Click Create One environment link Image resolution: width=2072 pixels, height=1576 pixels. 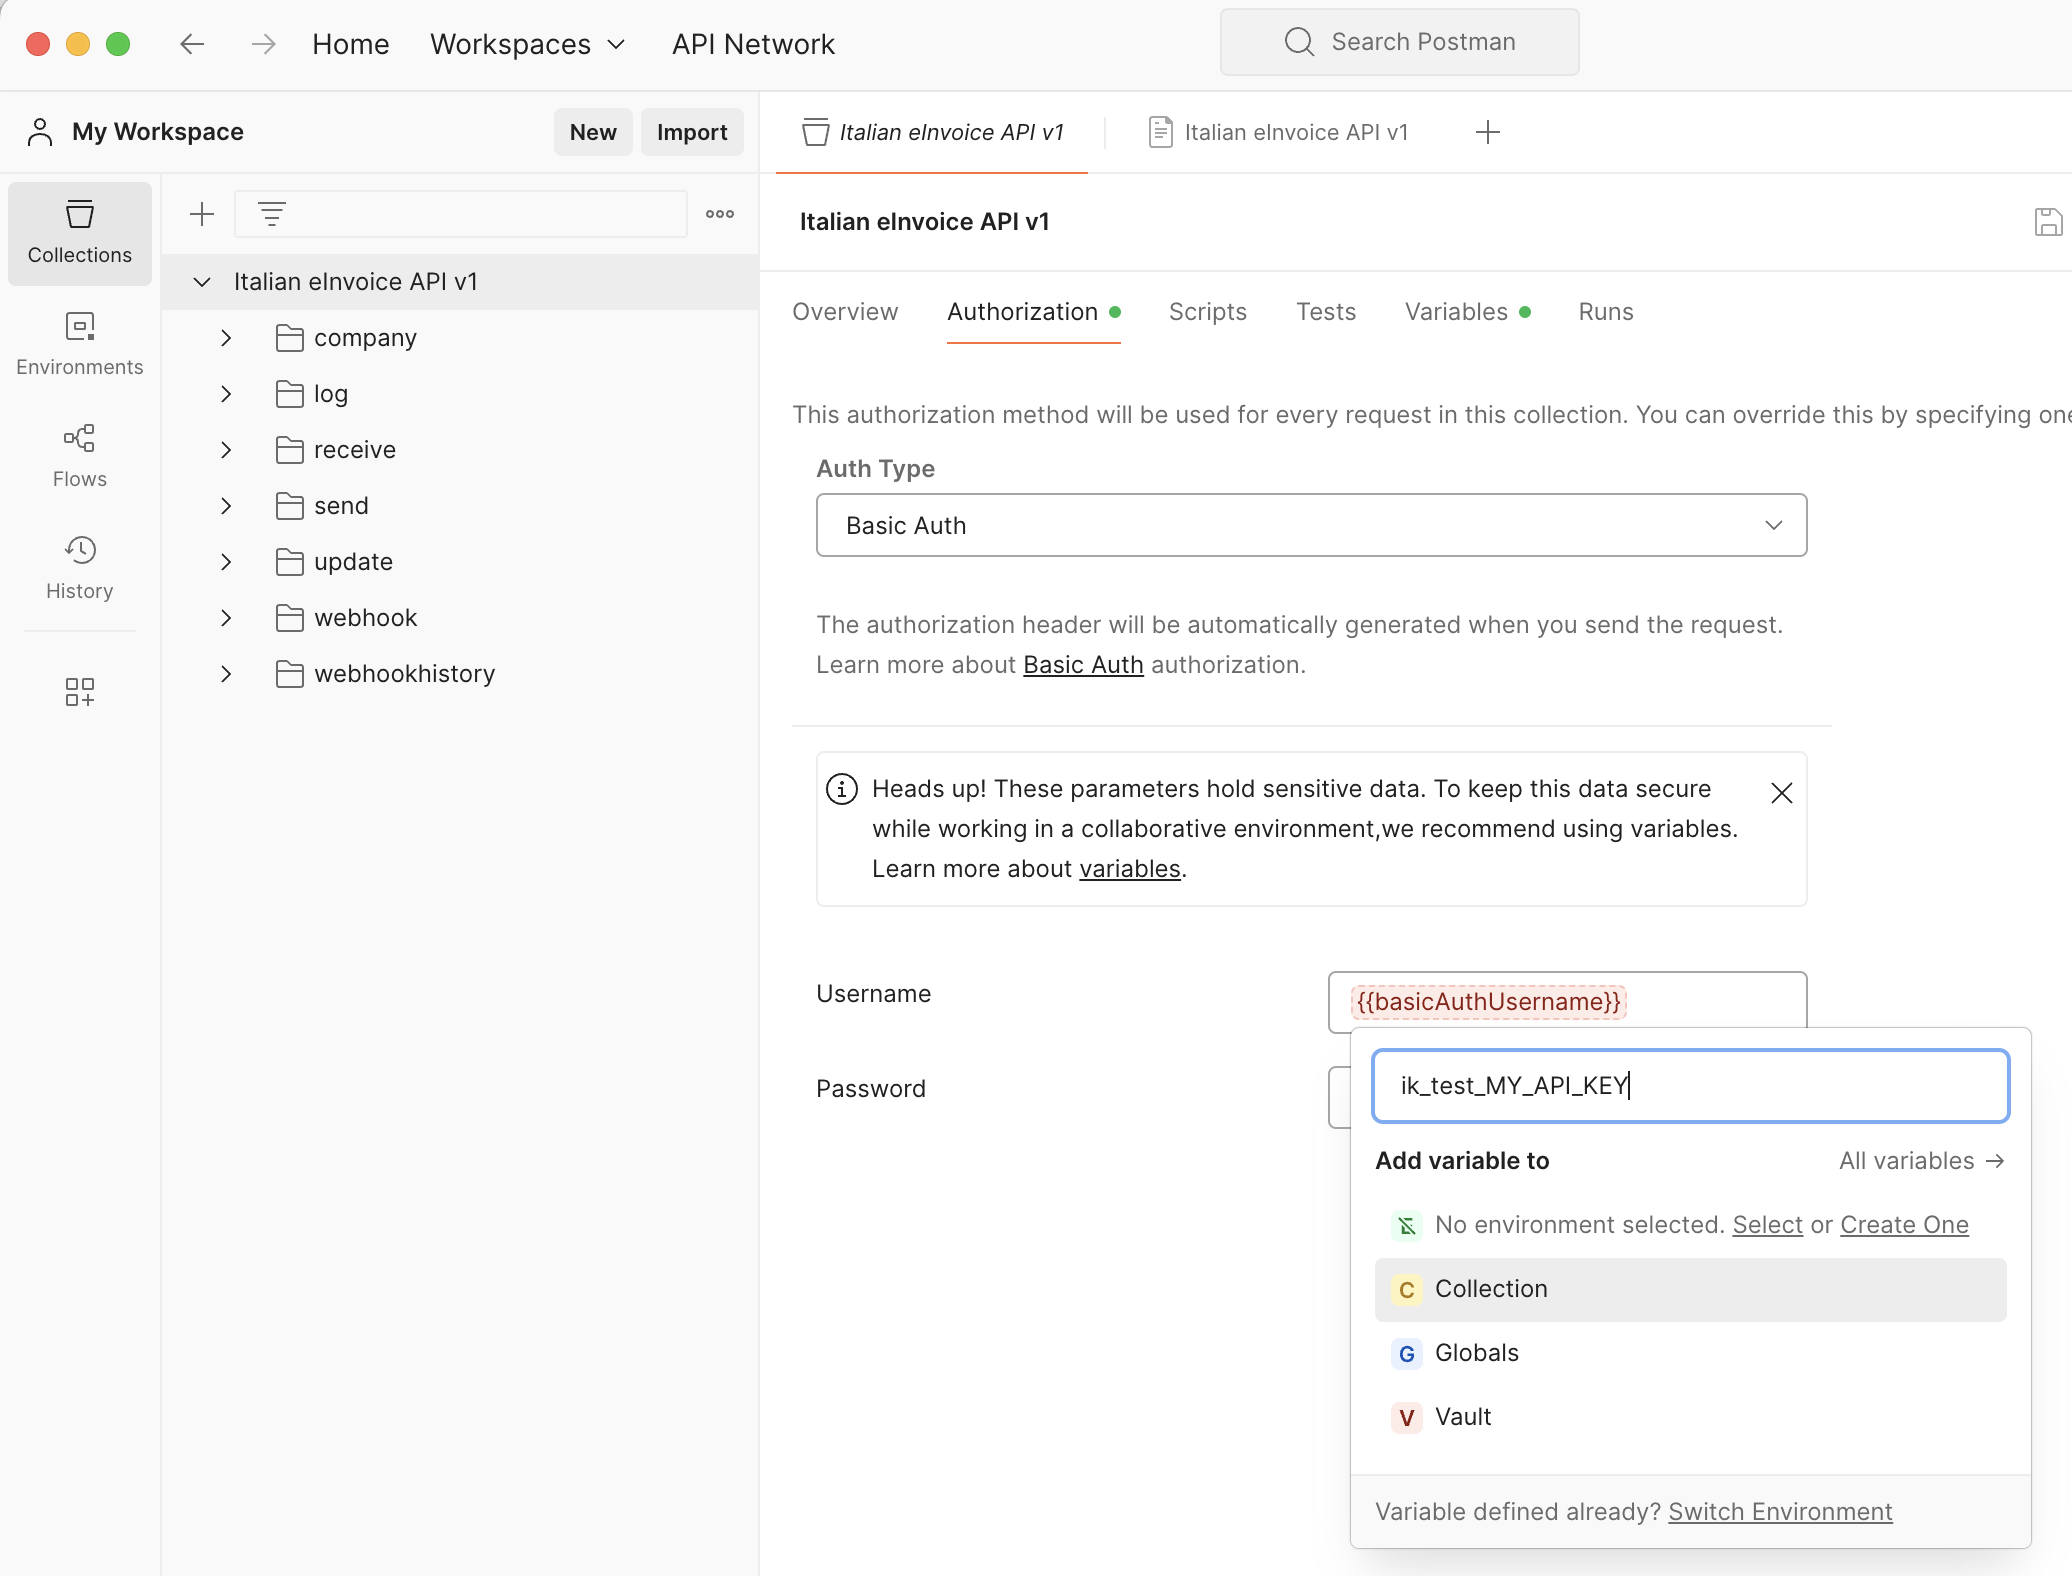[1904, 1225]
